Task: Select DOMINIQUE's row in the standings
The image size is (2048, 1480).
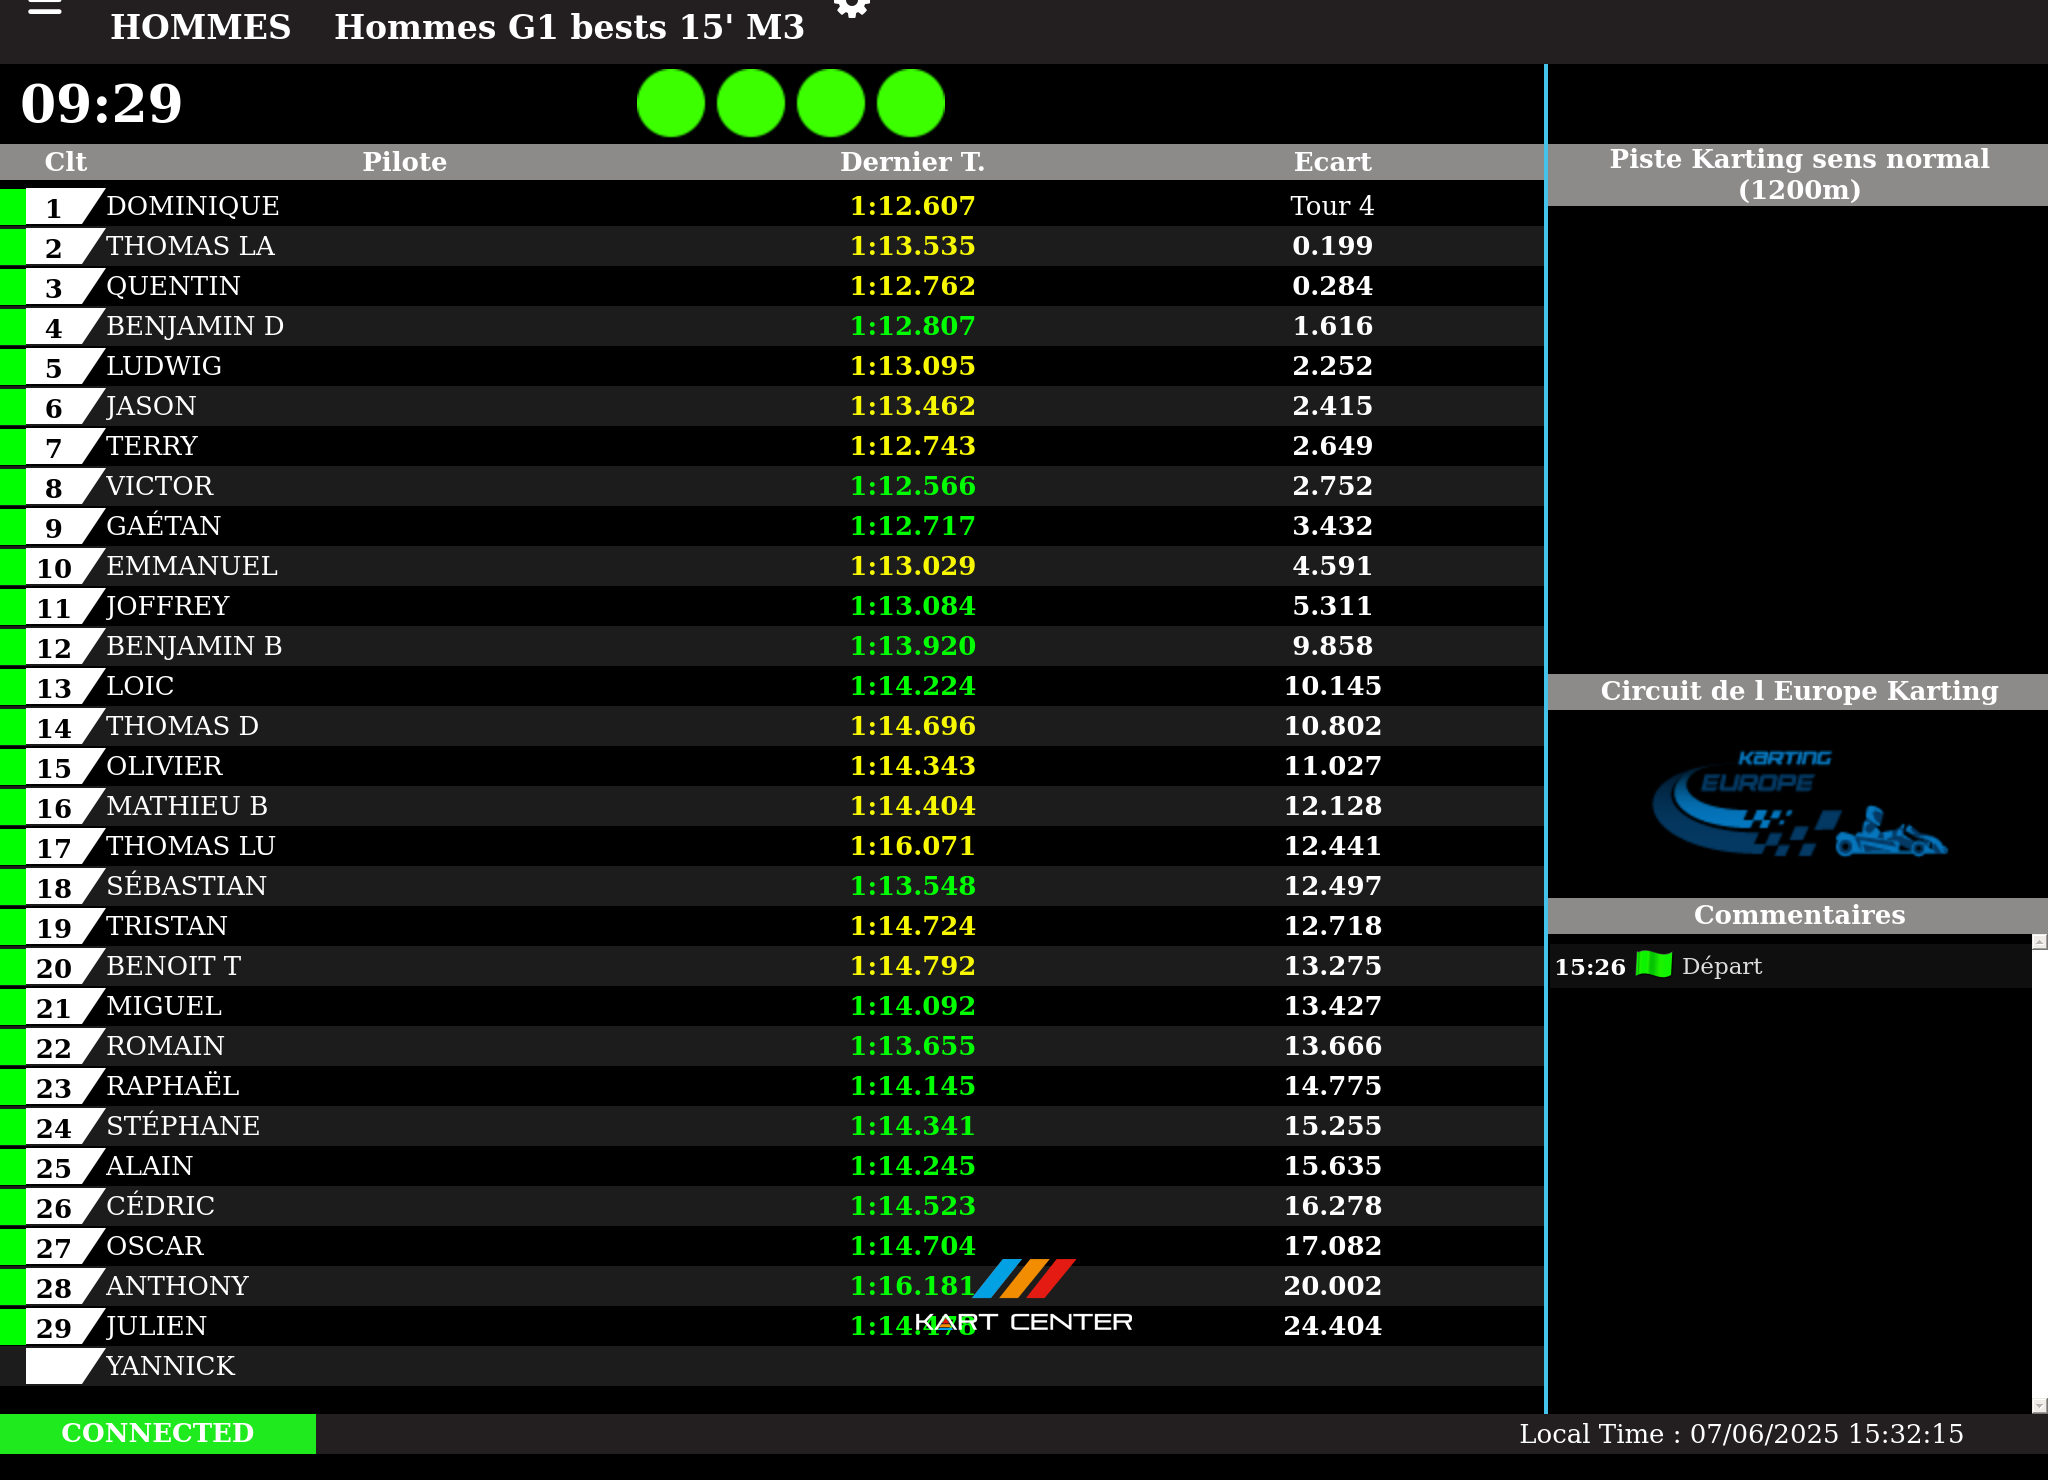Action: click(193, 206)
